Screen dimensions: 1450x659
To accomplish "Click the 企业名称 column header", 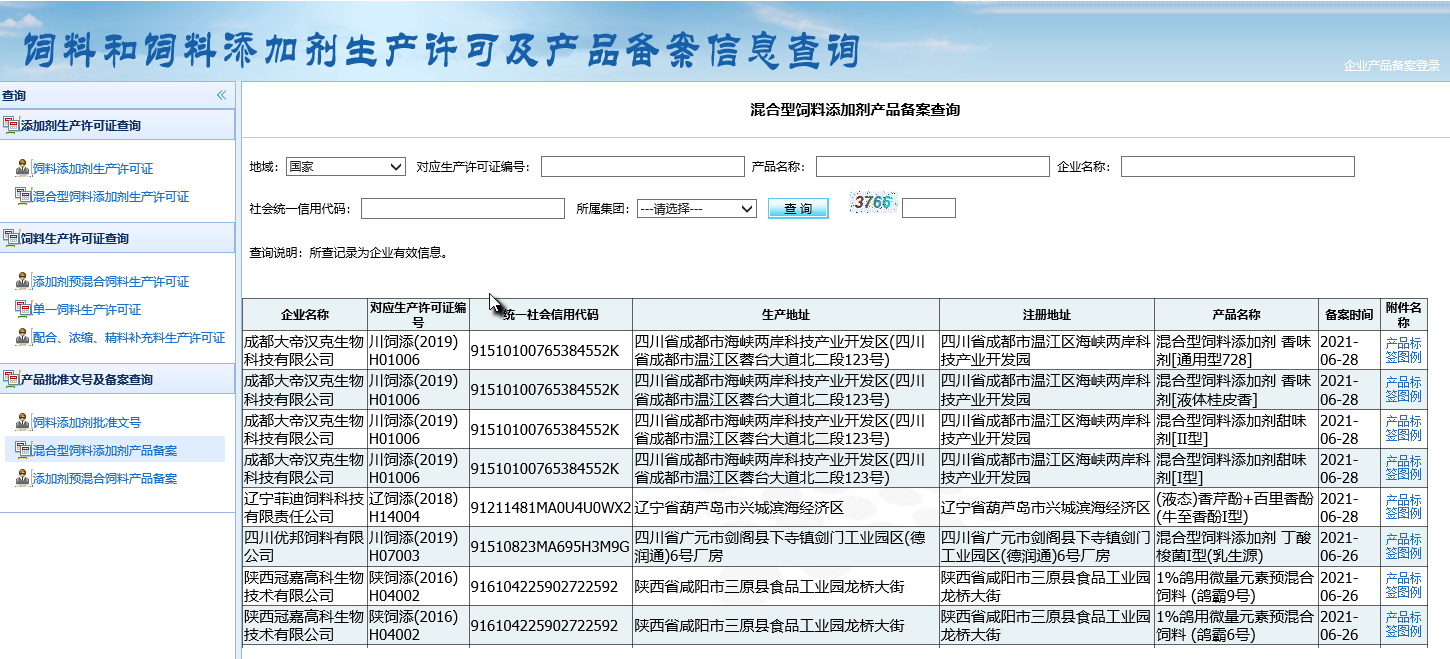I will [x=305, y=314].
